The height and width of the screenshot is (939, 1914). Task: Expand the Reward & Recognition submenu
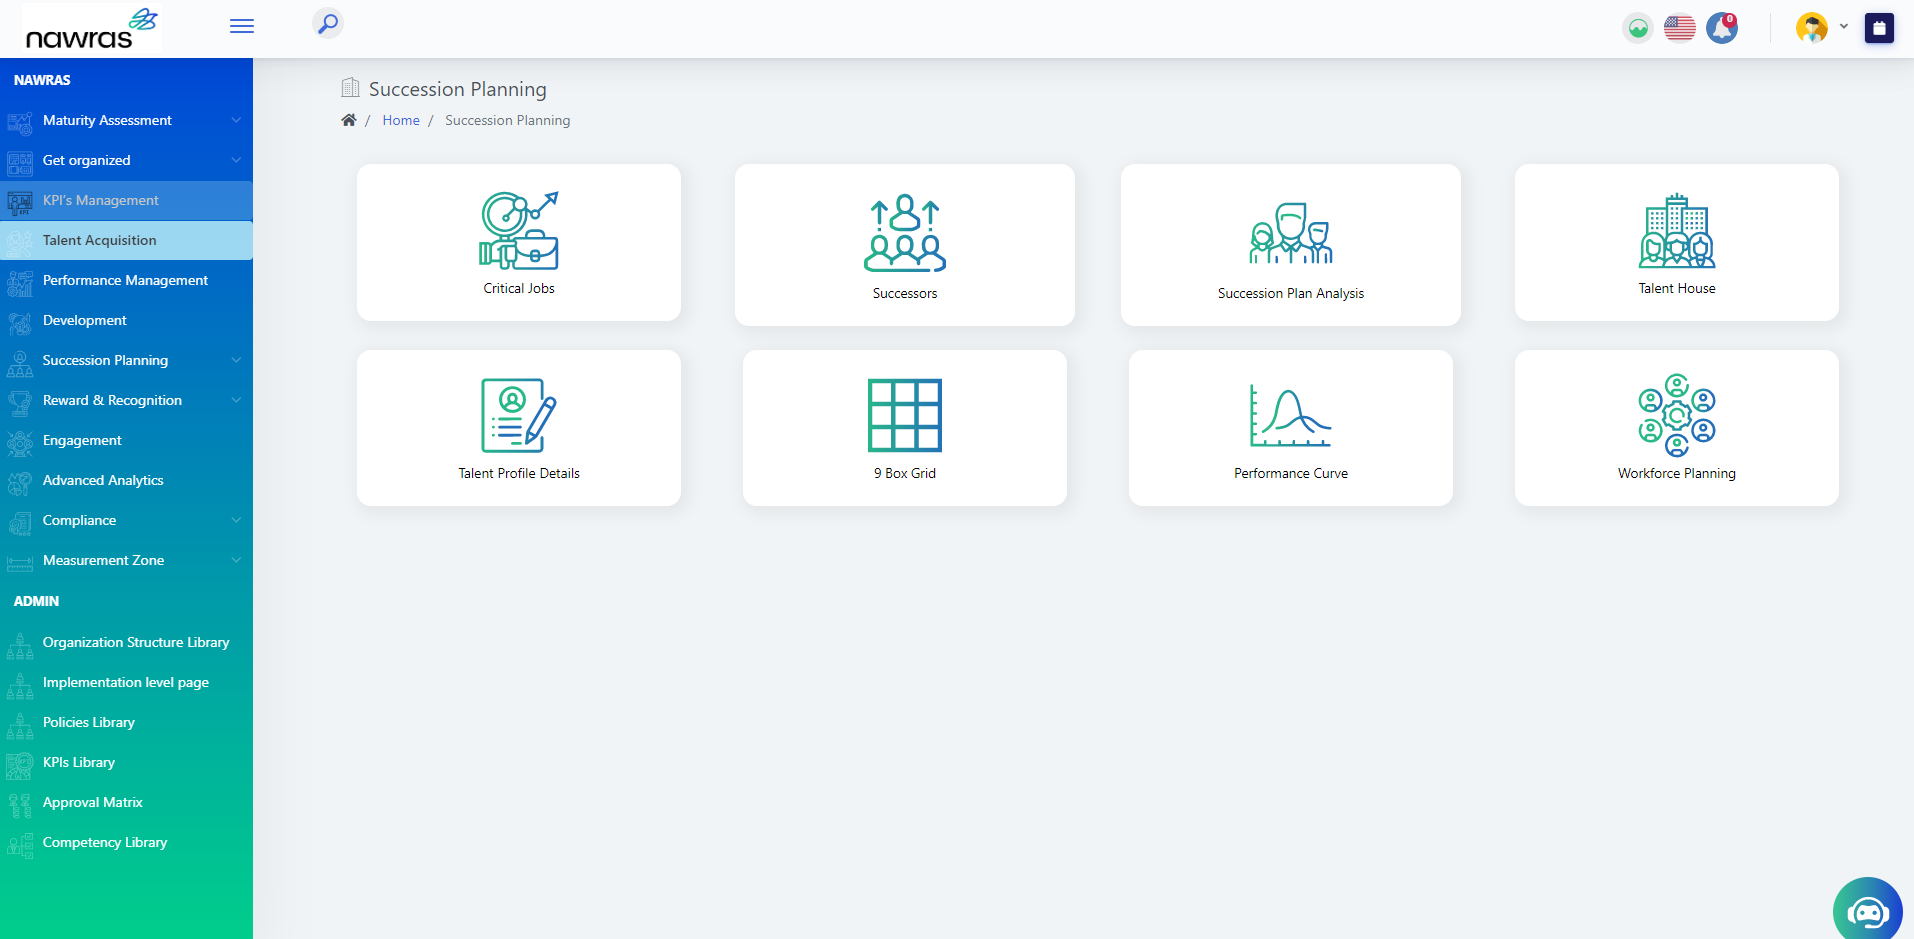point(236,400)
